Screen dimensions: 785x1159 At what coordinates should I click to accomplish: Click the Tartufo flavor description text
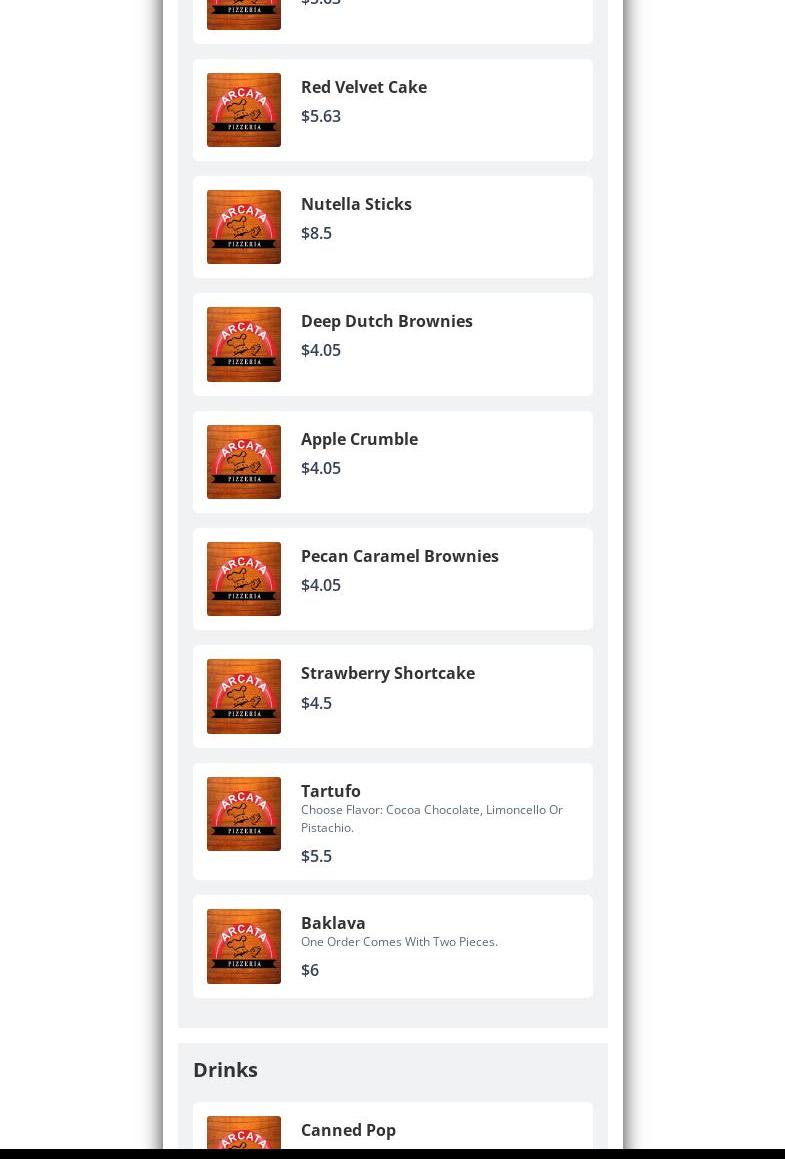432,818
